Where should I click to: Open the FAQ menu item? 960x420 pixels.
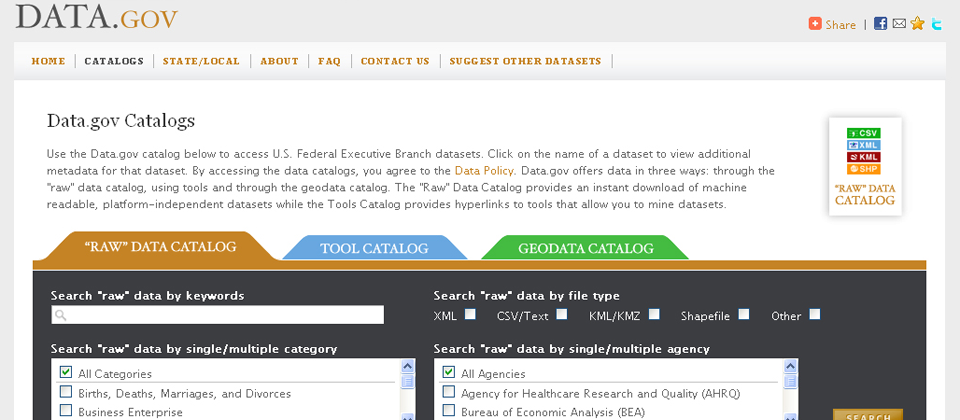[x=329, y=61]
